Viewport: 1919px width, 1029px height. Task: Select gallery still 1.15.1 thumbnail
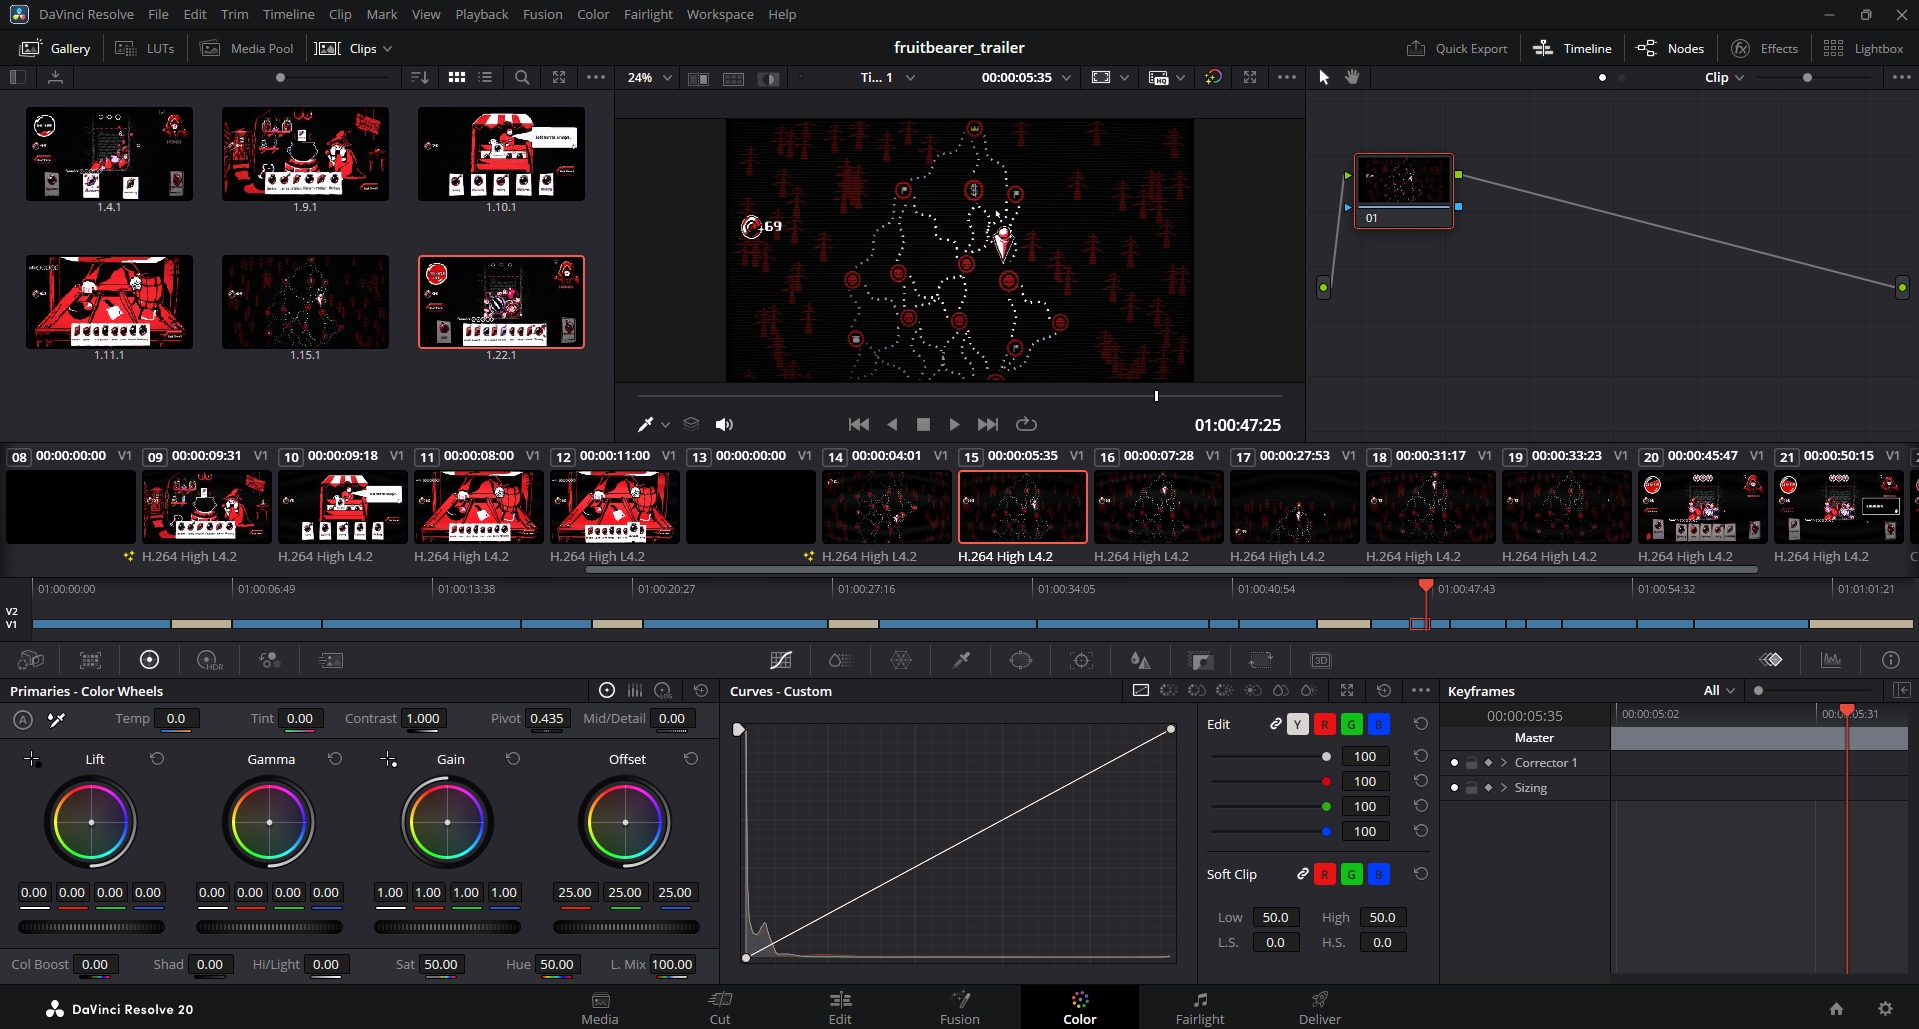point(305,302)
